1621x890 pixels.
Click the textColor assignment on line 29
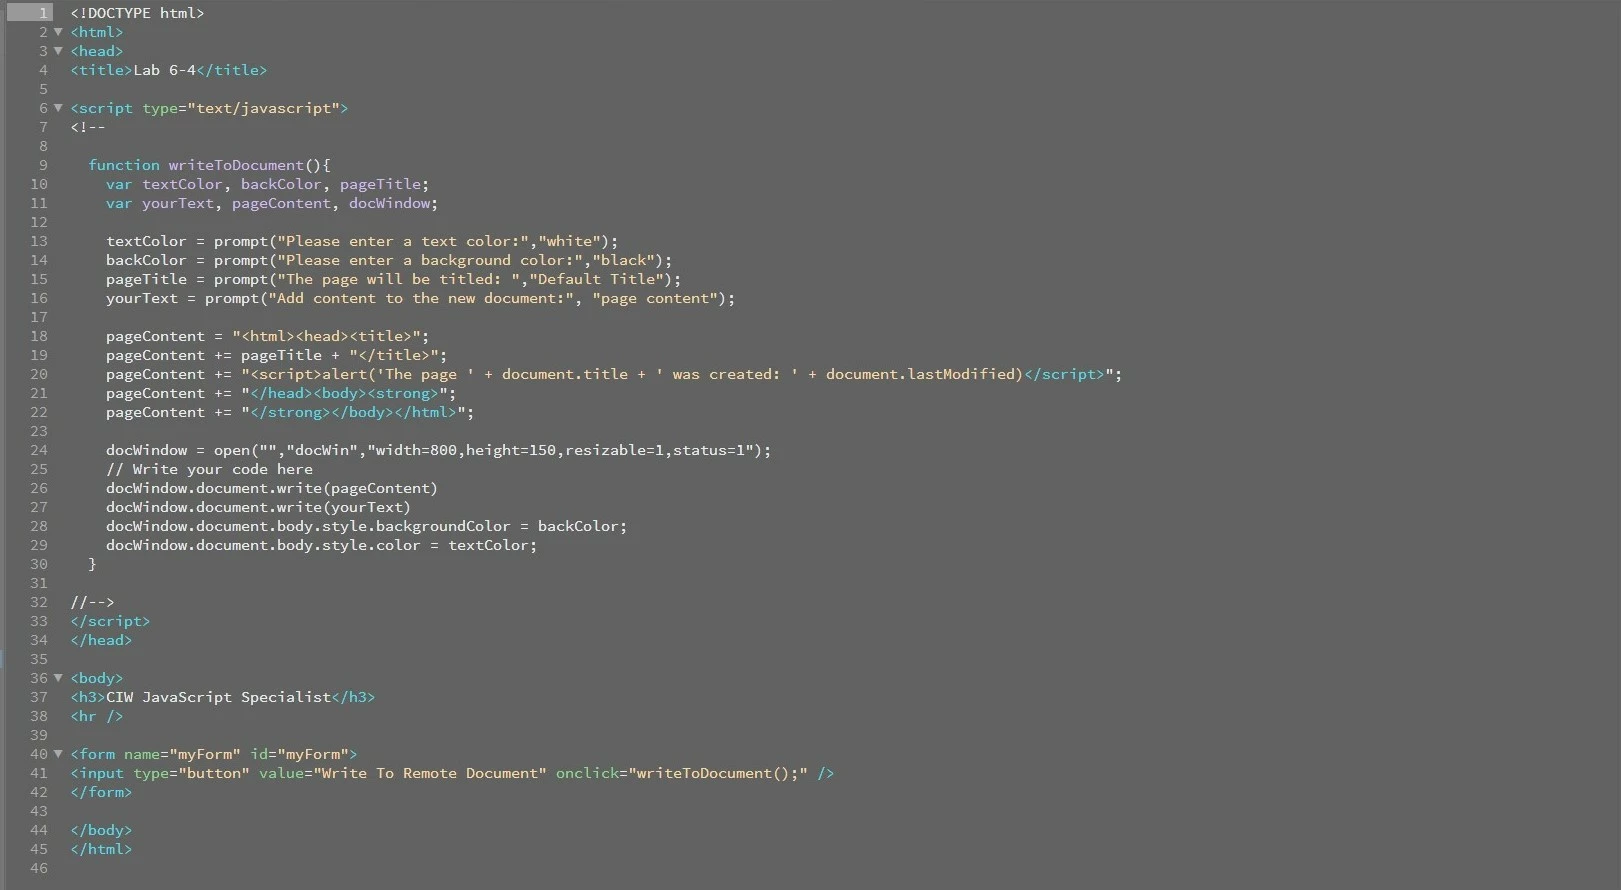[x=321, y=545]
